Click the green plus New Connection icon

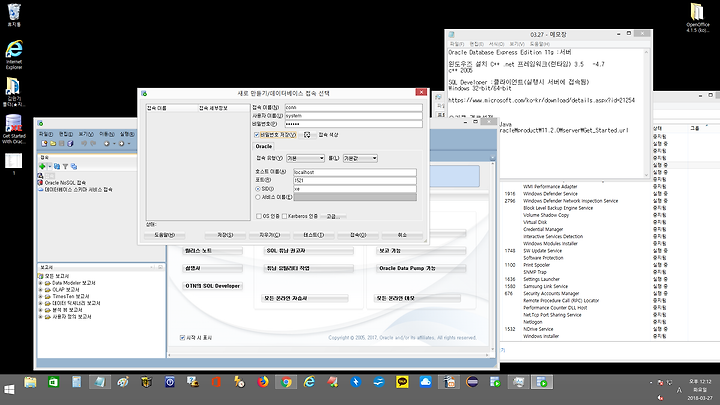[42, 166]
